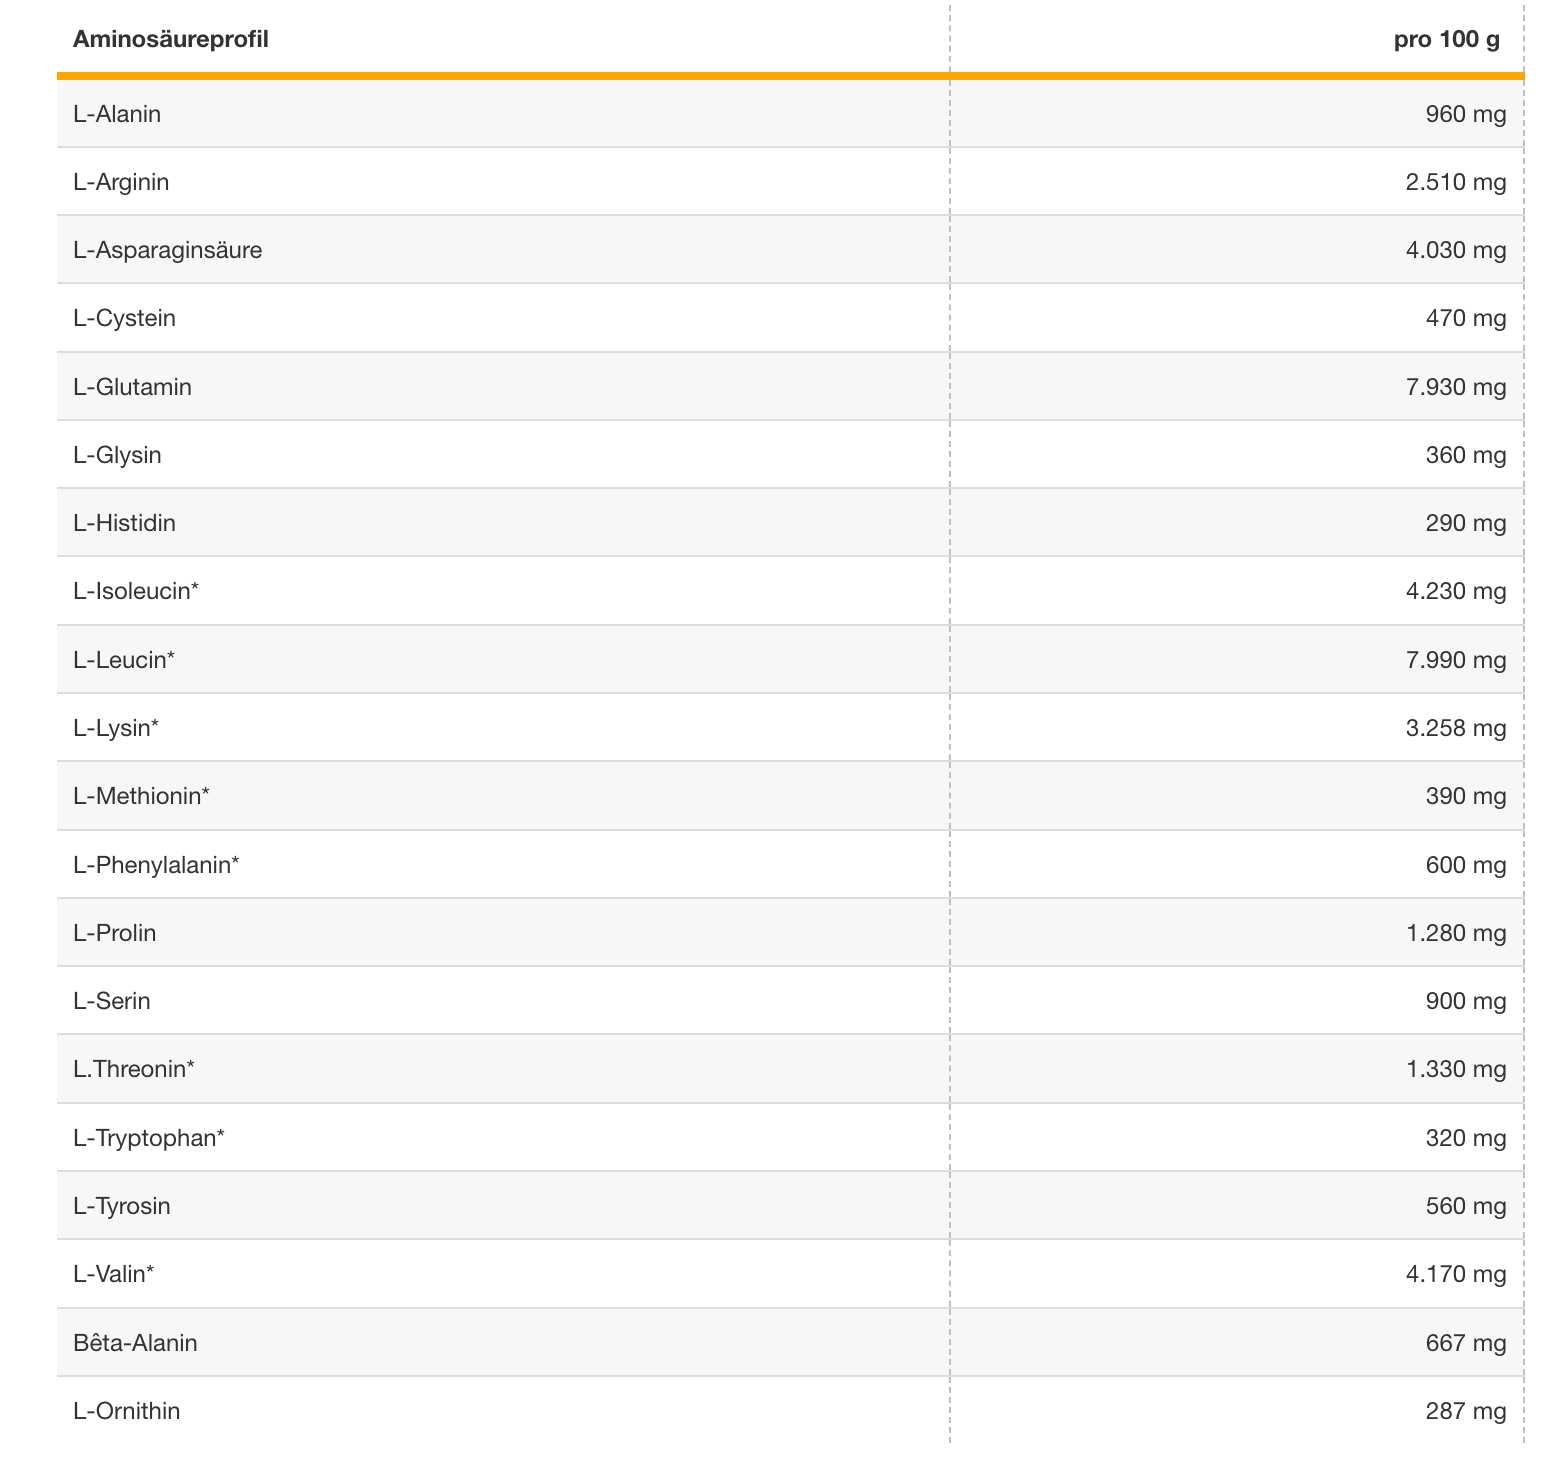
Task: Click the pro 100 g header
Action: click(x=1446, y=40)
